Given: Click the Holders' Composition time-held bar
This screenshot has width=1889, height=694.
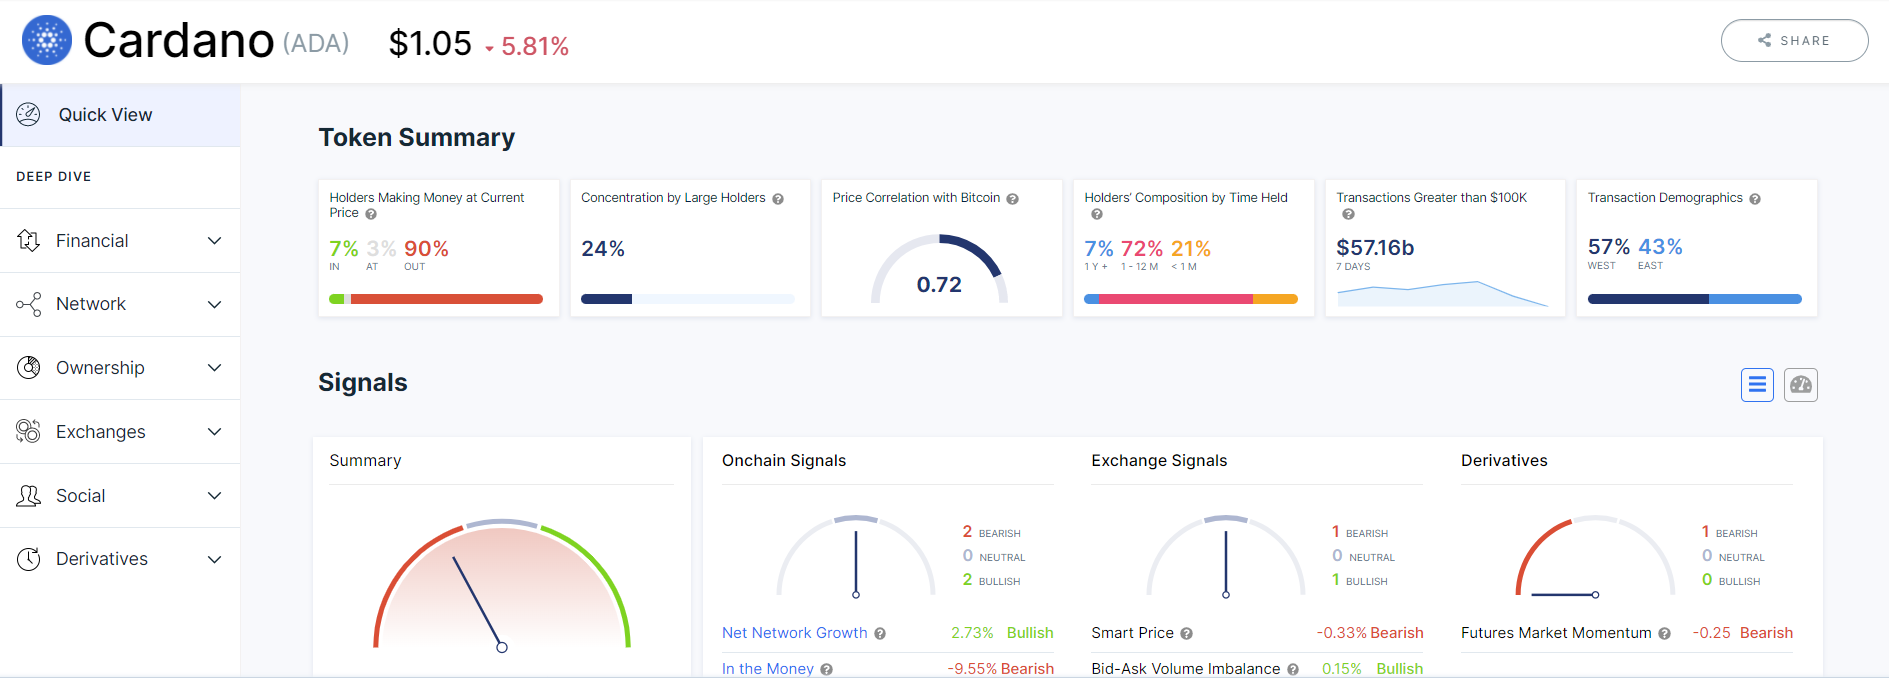Looking at the screenshot, I should pos(1191,299).
